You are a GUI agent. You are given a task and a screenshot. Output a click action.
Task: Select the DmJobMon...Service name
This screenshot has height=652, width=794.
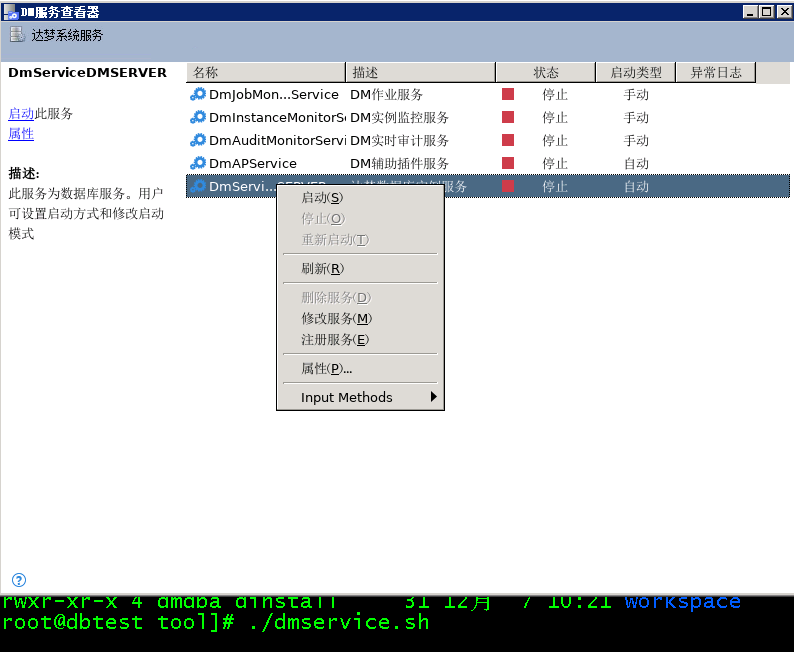tap(273, 95)
